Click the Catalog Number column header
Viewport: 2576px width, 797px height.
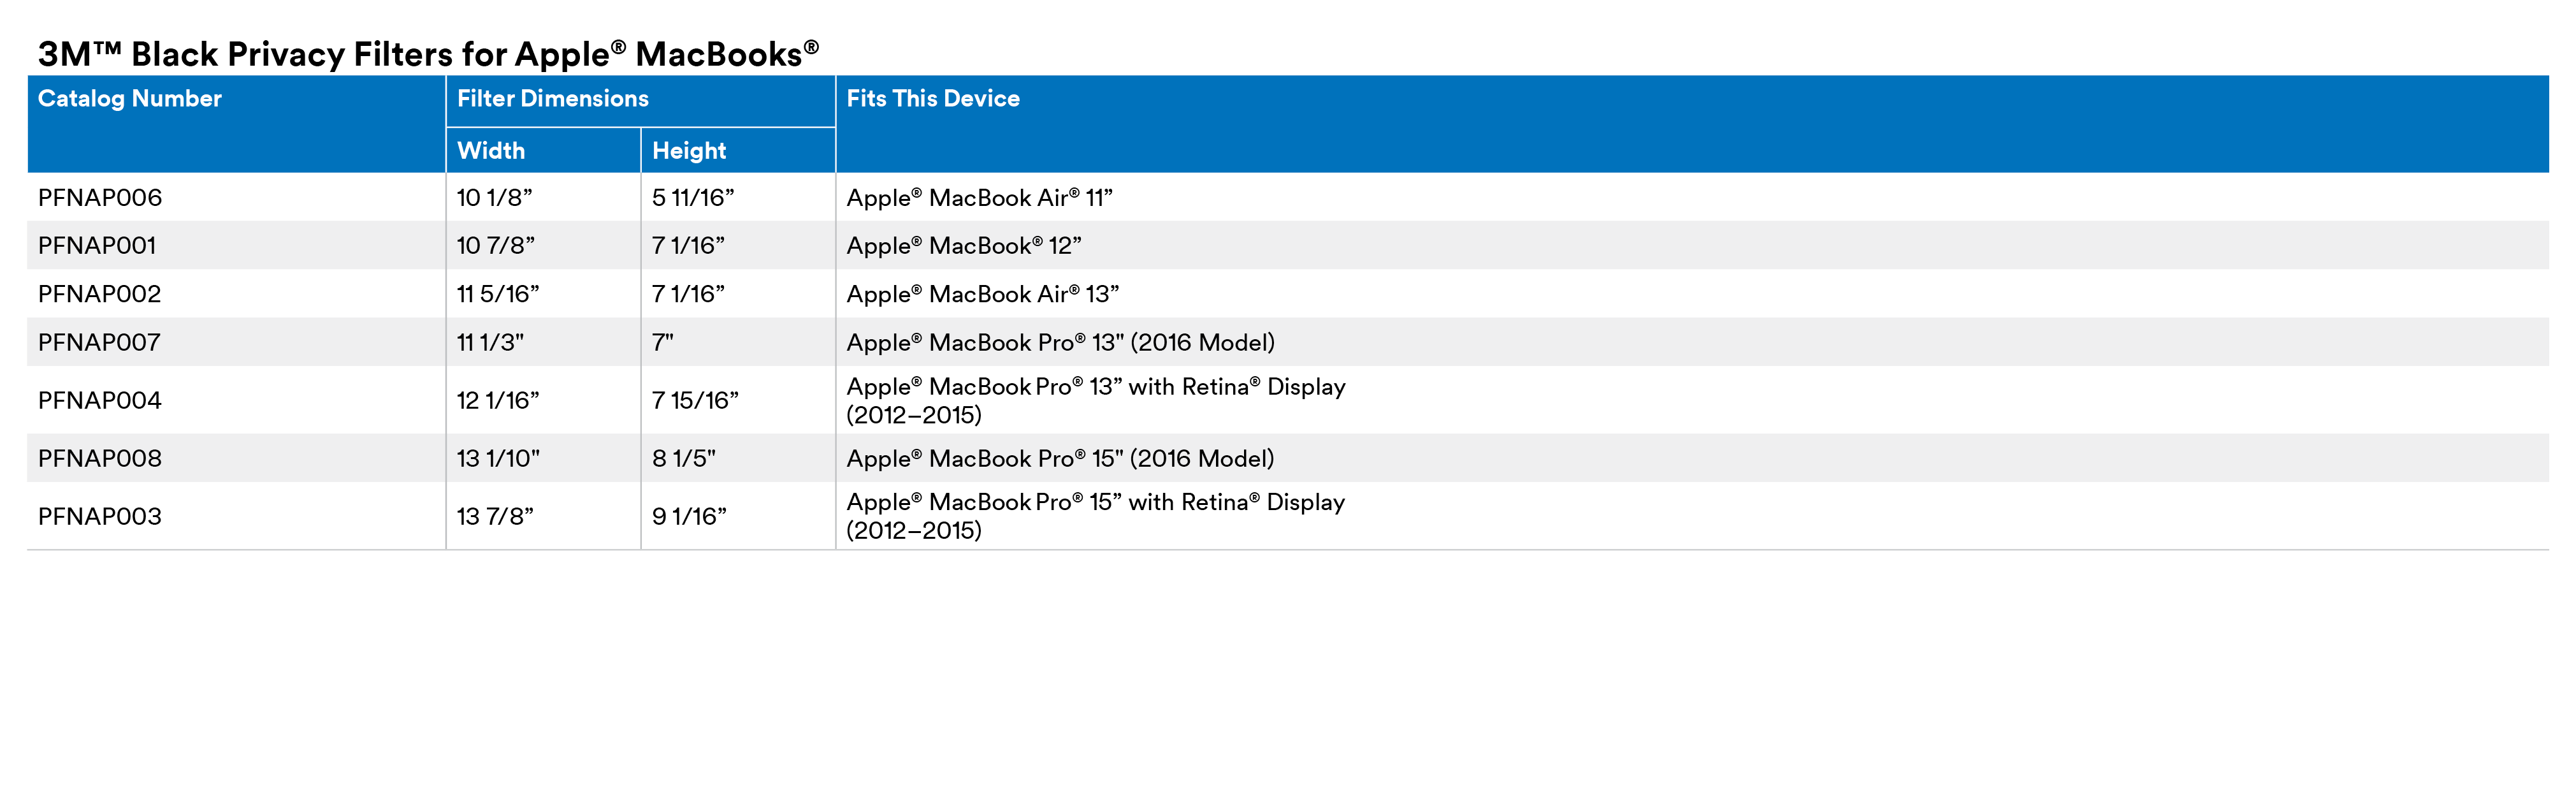click(x=130, y=99)
